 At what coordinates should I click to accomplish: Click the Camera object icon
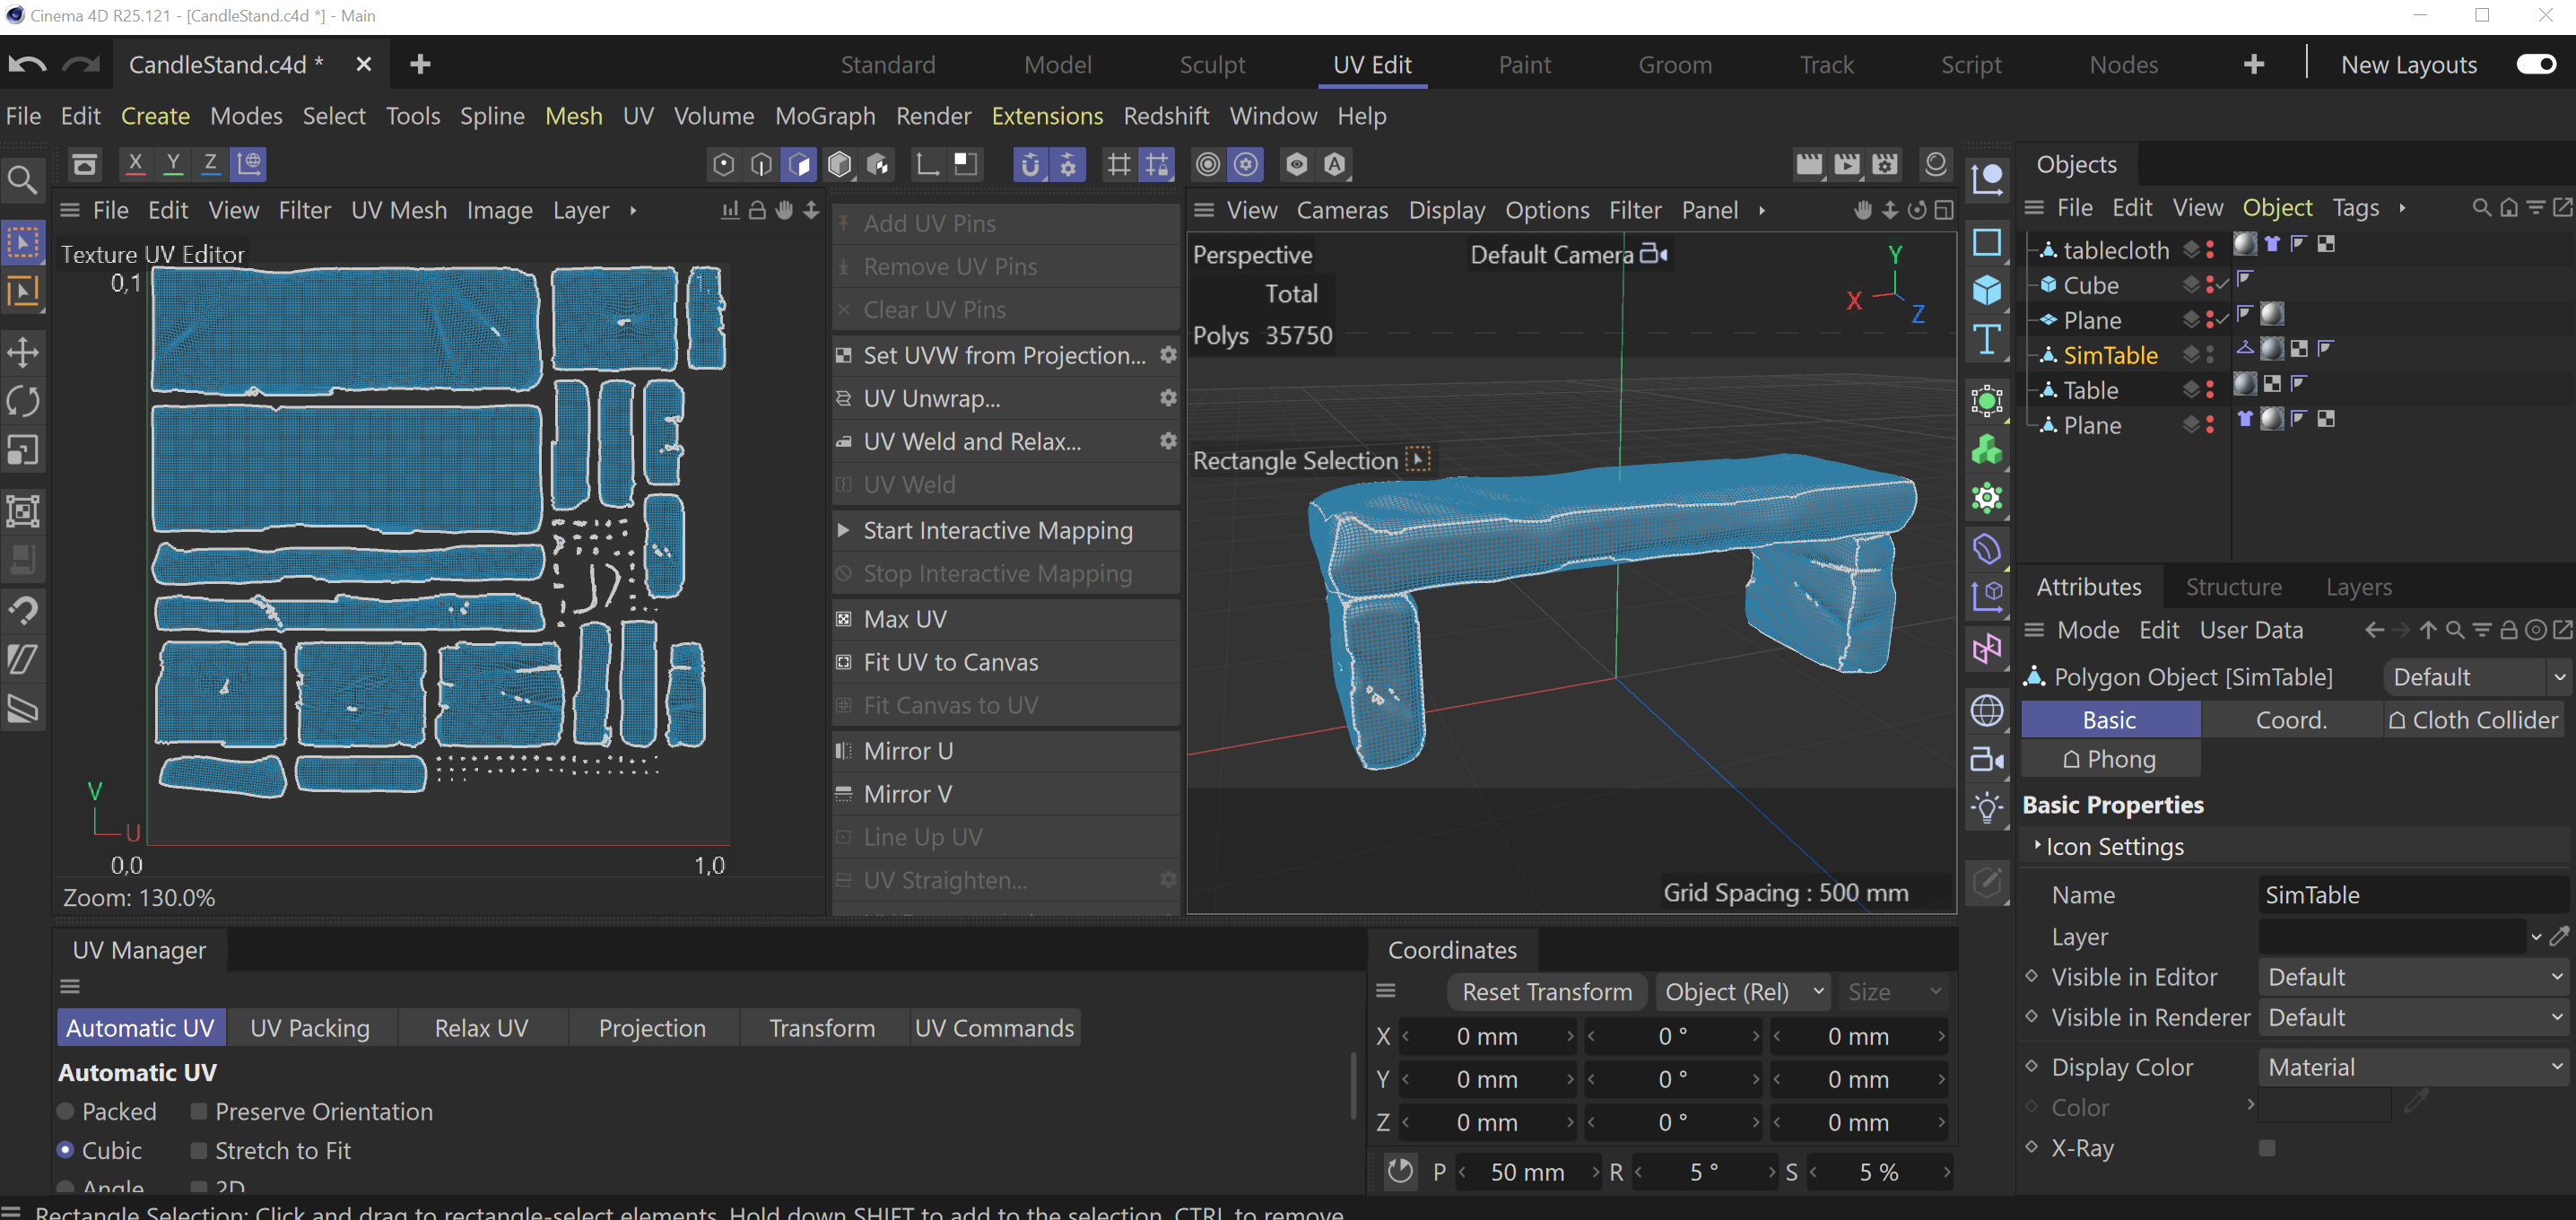[1986, 760]
